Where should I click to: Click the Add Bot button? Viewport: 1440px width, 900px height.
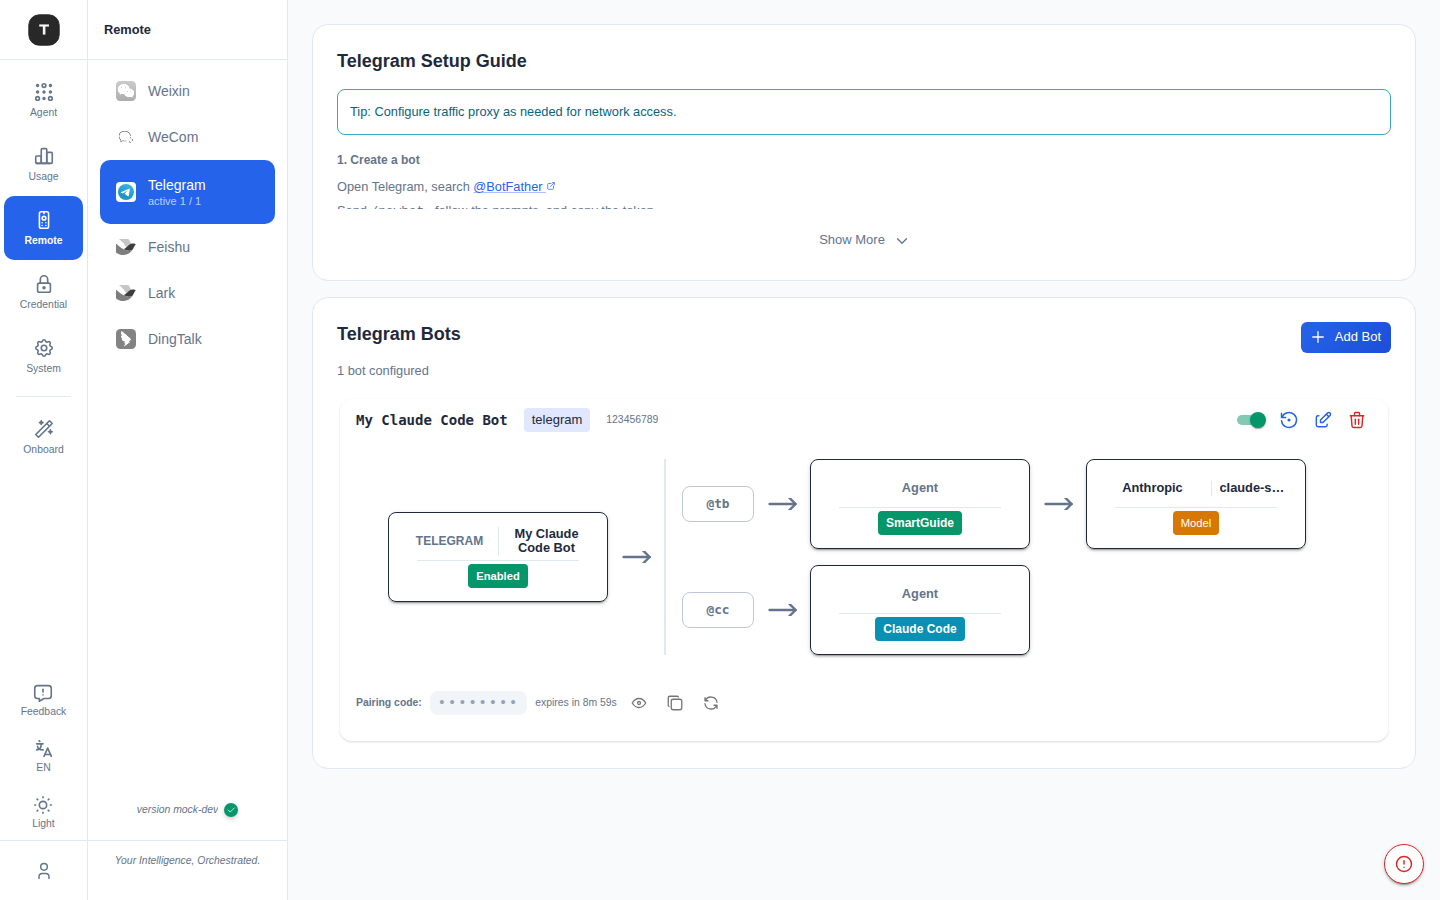(1346, 338)
